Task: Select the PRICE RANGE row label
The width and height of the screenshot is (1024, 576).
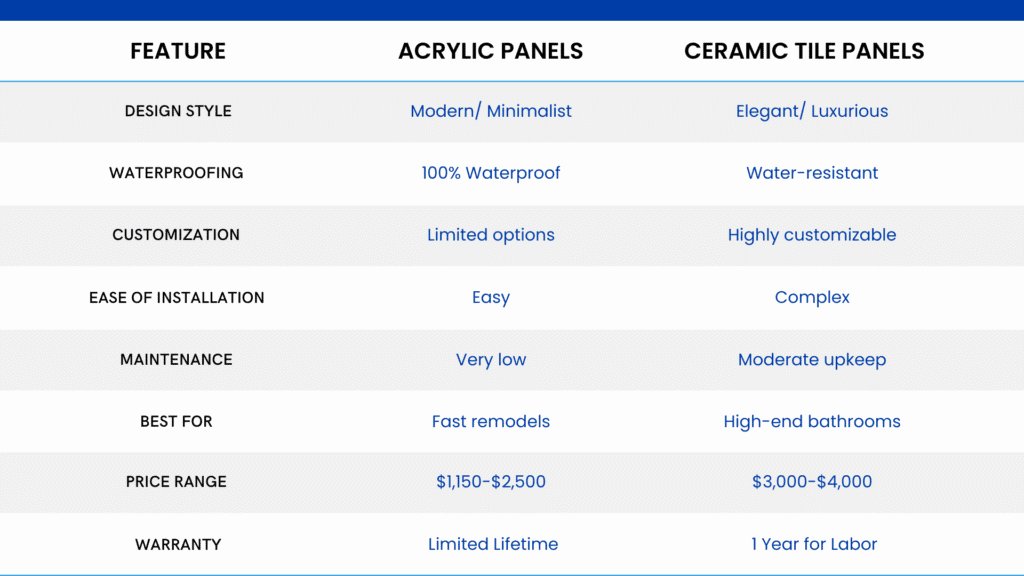Action: click(x=176, y=482)
